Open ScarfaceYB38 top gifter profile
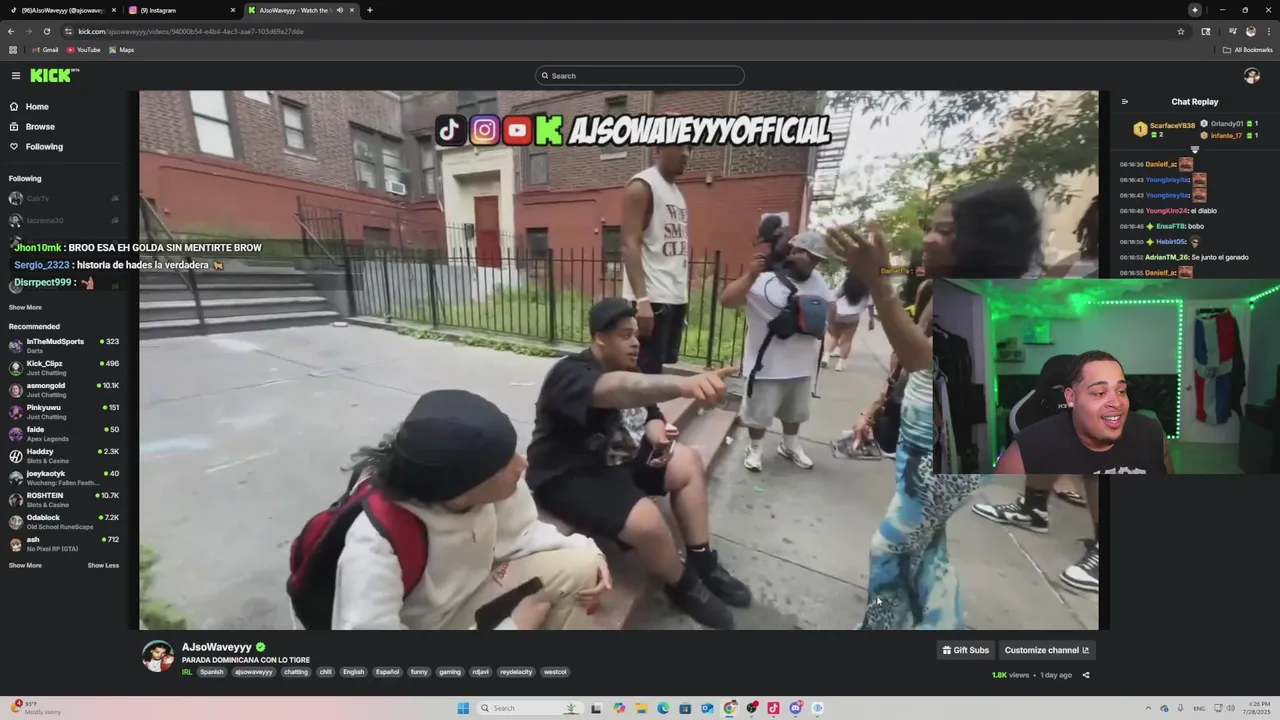Screen dimensions: 1280x720 (x=1165, y=129)
